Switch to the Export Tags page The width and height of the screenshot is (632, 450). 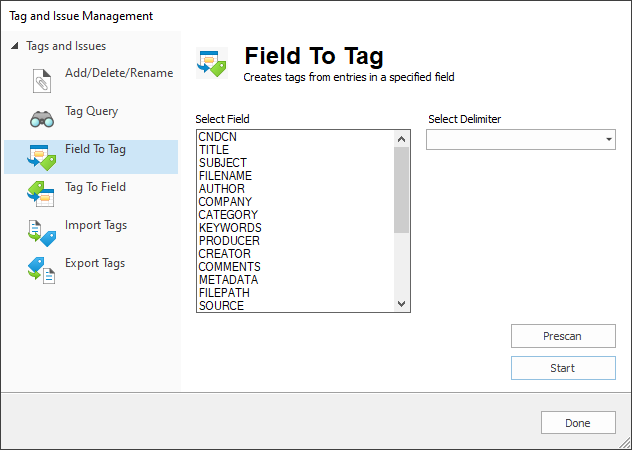(95, 263)
